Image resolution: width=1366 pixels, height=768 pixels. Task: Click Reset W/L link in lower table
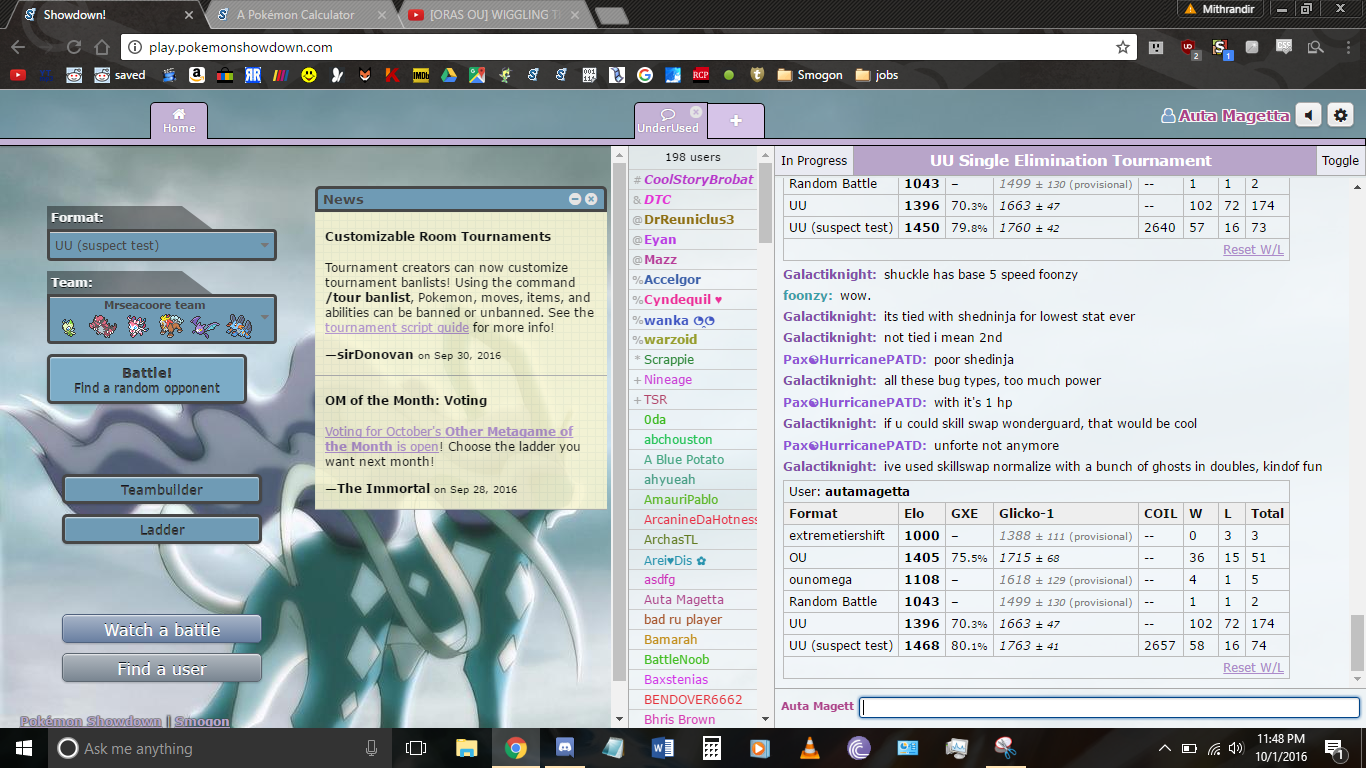click(x=1253, y=667)
